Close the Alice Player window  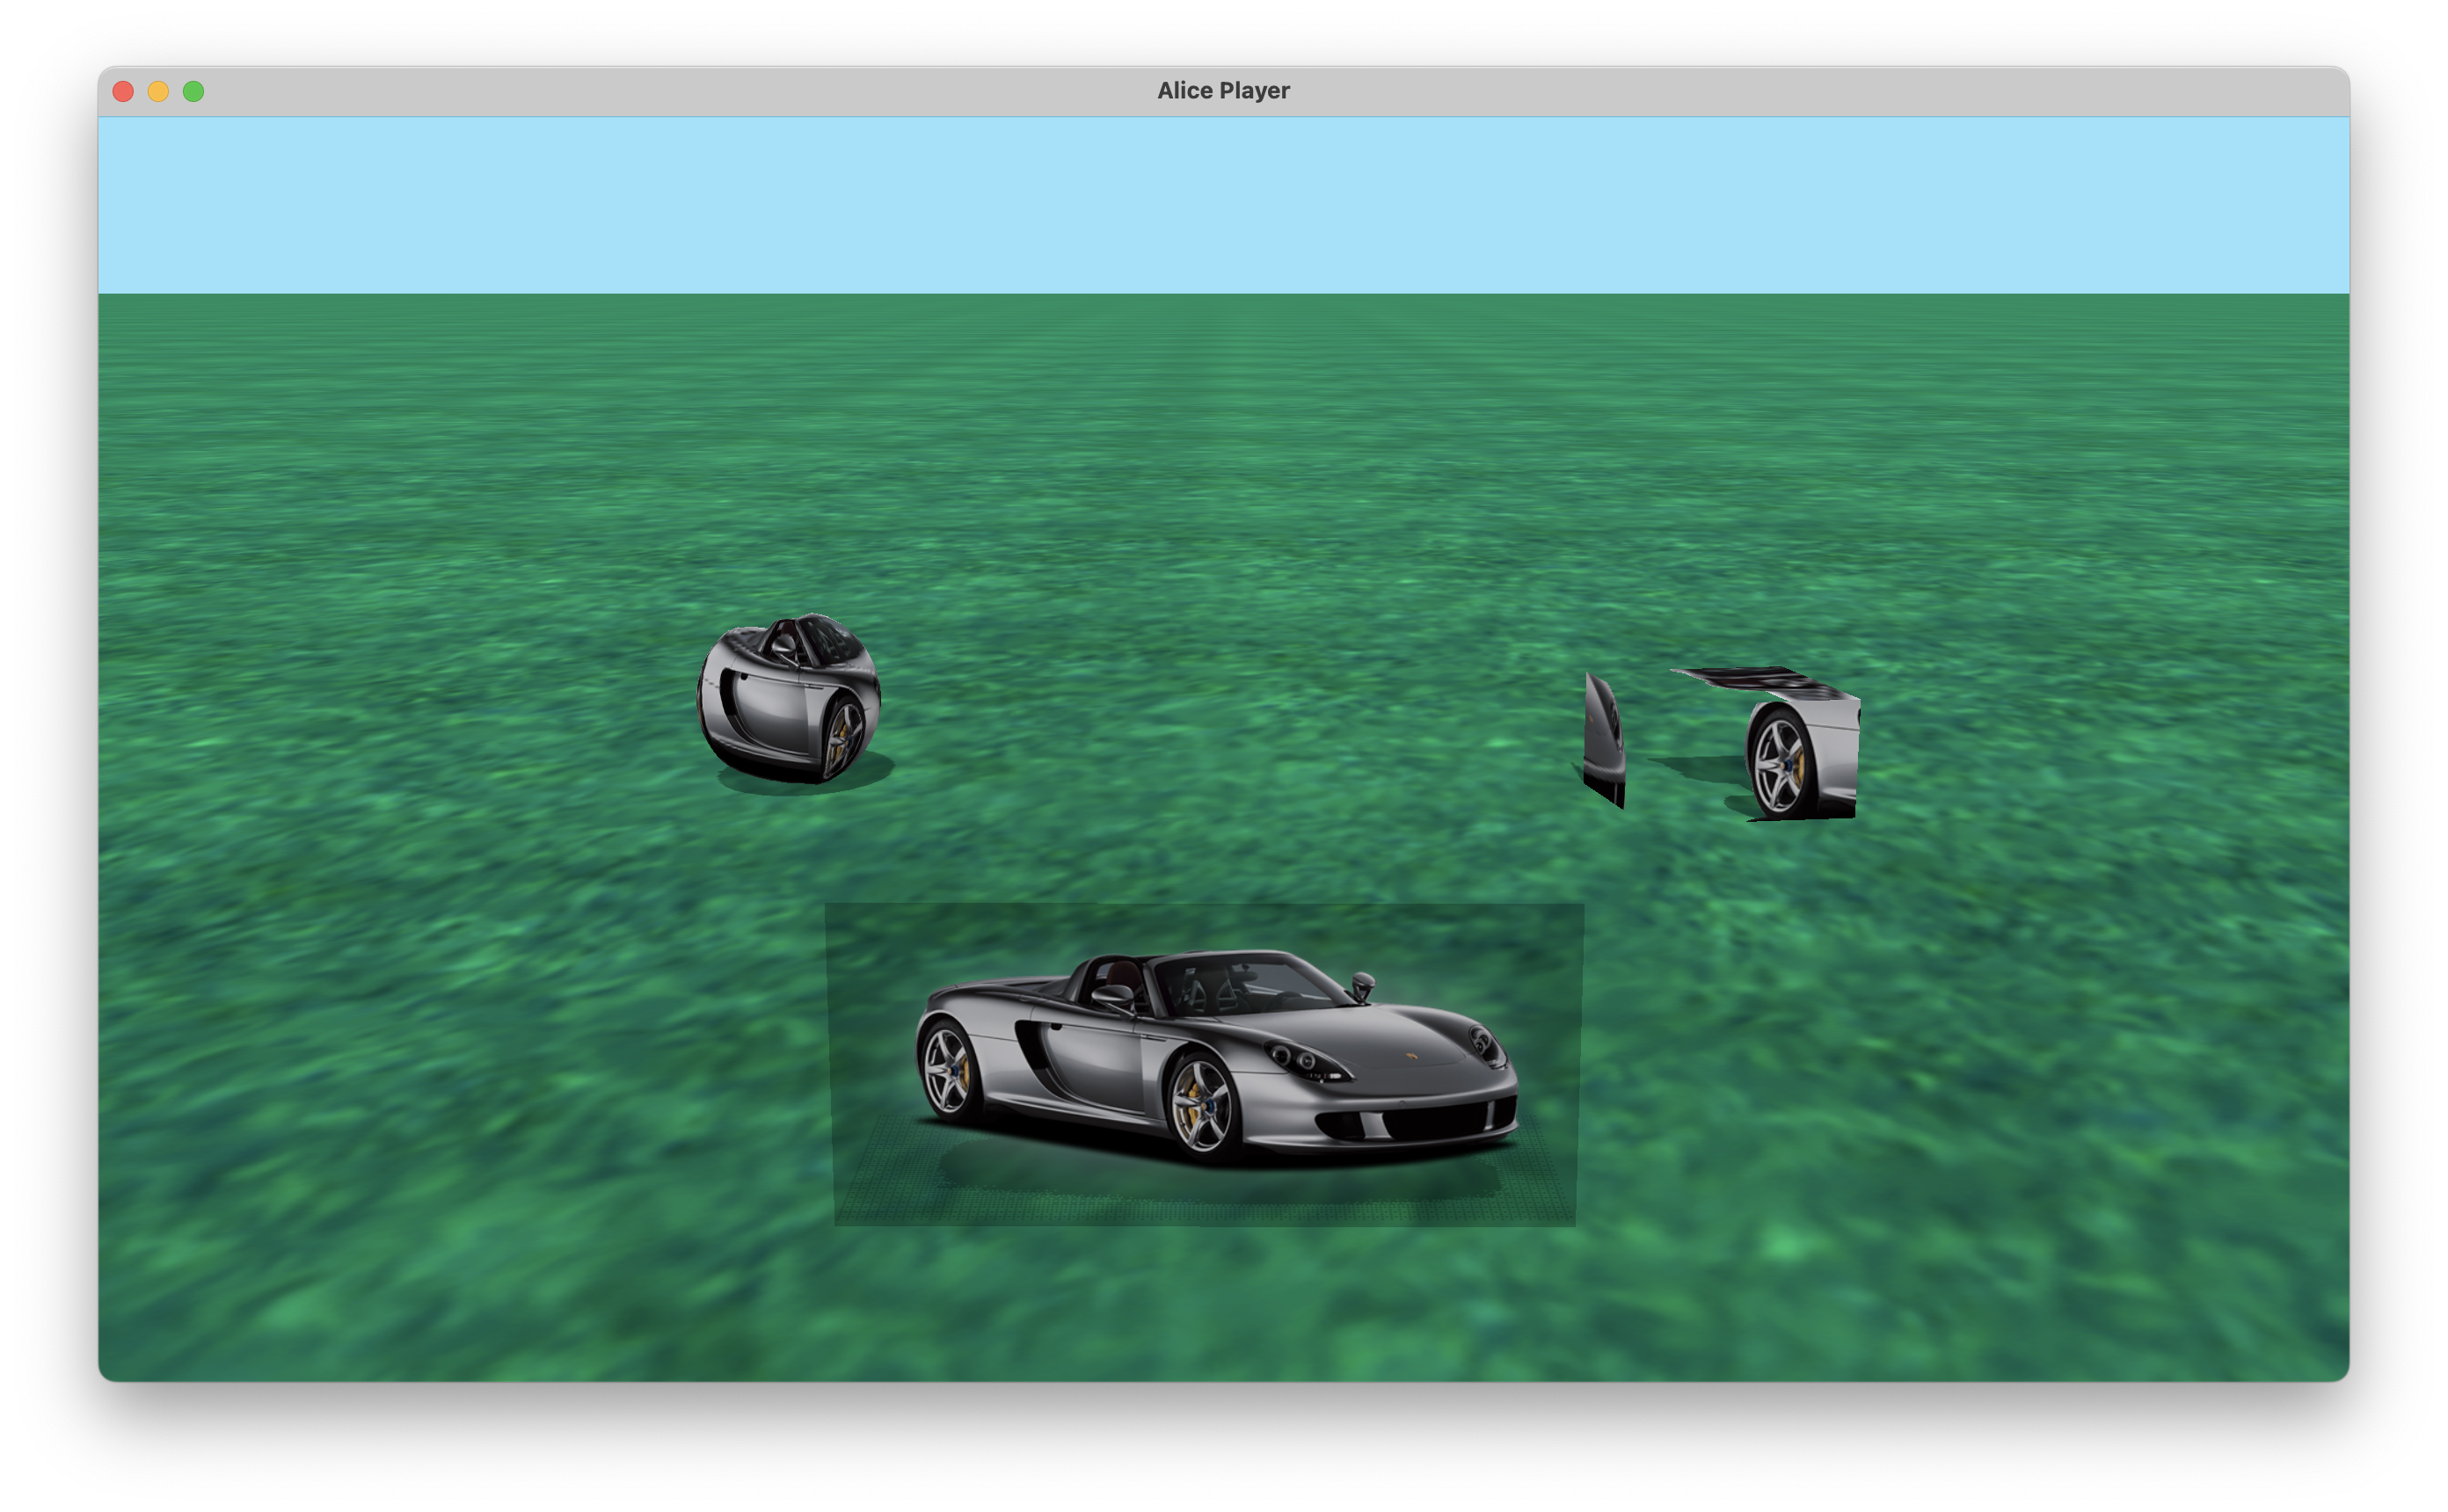pyautogui.click(x=124, y=92)
